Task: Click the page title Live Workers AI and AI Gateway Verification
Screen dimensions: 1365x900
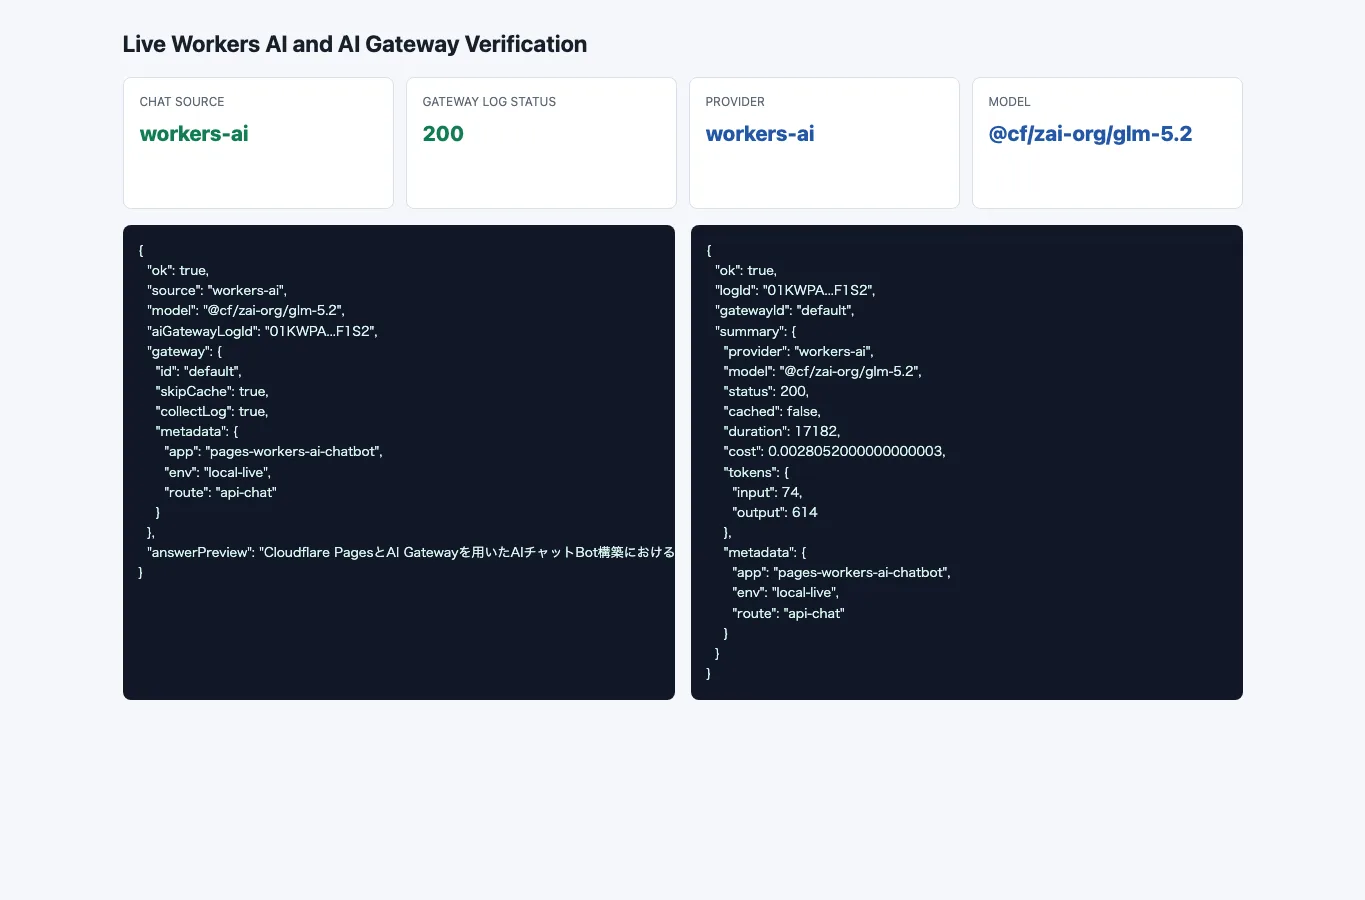Action: [x=355, y=44]
